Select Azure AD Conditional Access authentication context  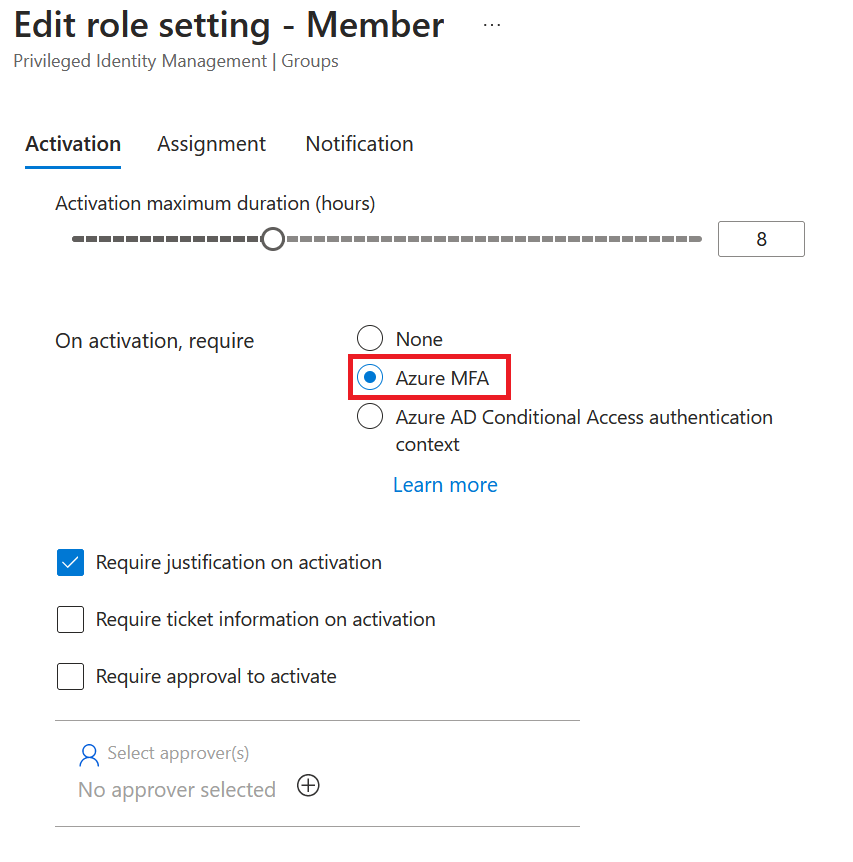pyautogui.click(x=370, y=417)
